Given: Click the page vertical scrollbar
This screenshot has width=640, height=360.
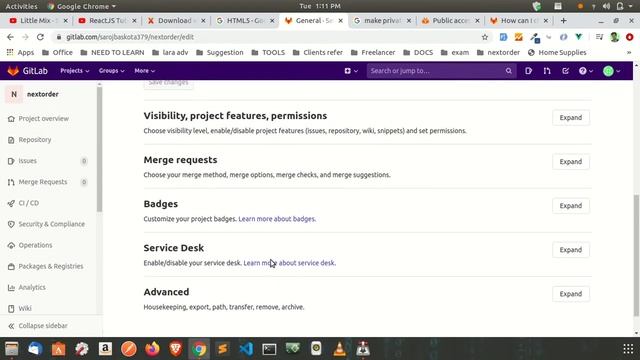Looking at the screenshot, I should 636,255.
